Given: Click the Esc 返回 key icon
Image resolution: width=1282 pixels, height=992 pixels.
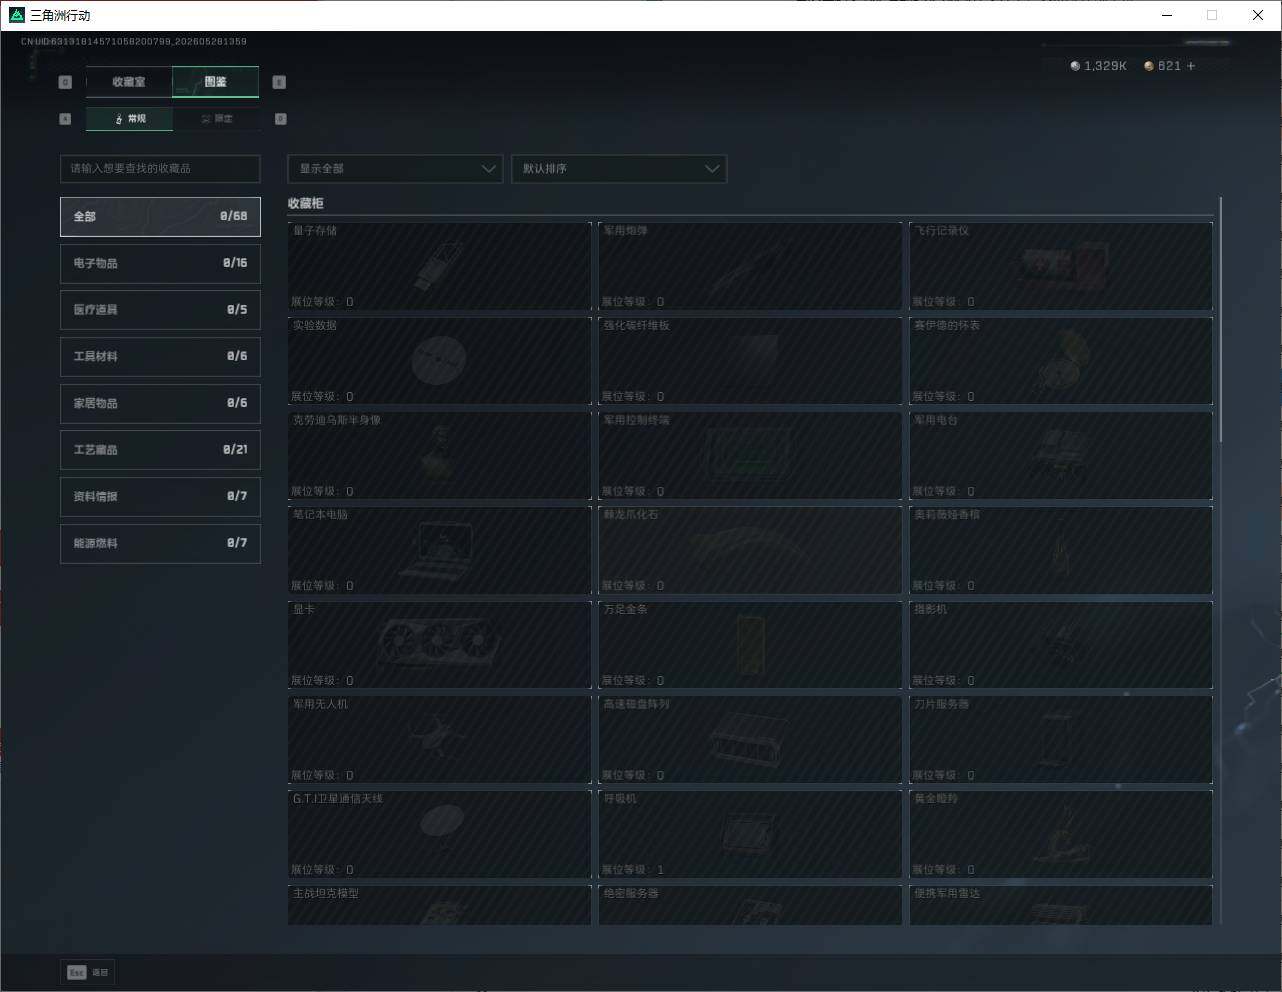Looking at the screenshot, I should click(77, 972).
